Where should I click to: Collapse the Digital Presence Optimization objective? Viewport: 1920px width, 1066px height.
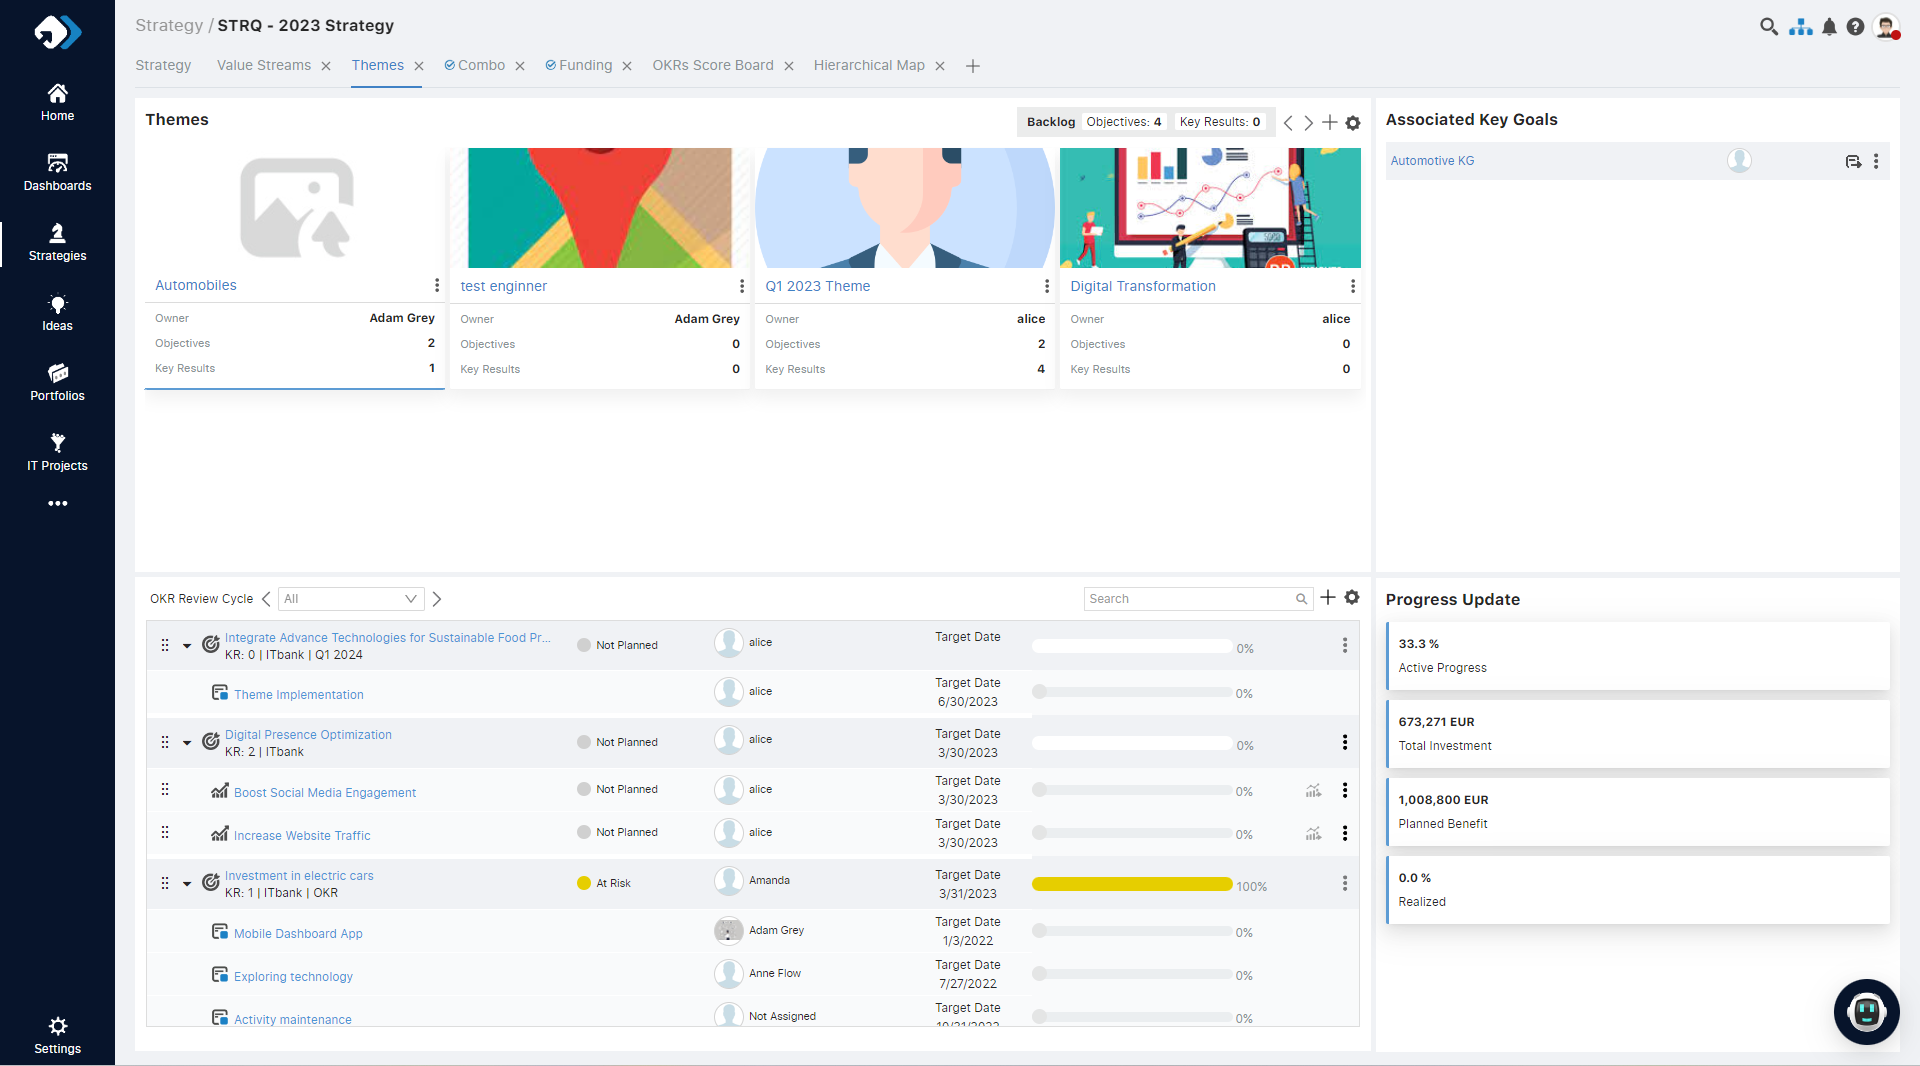point(187,743)
